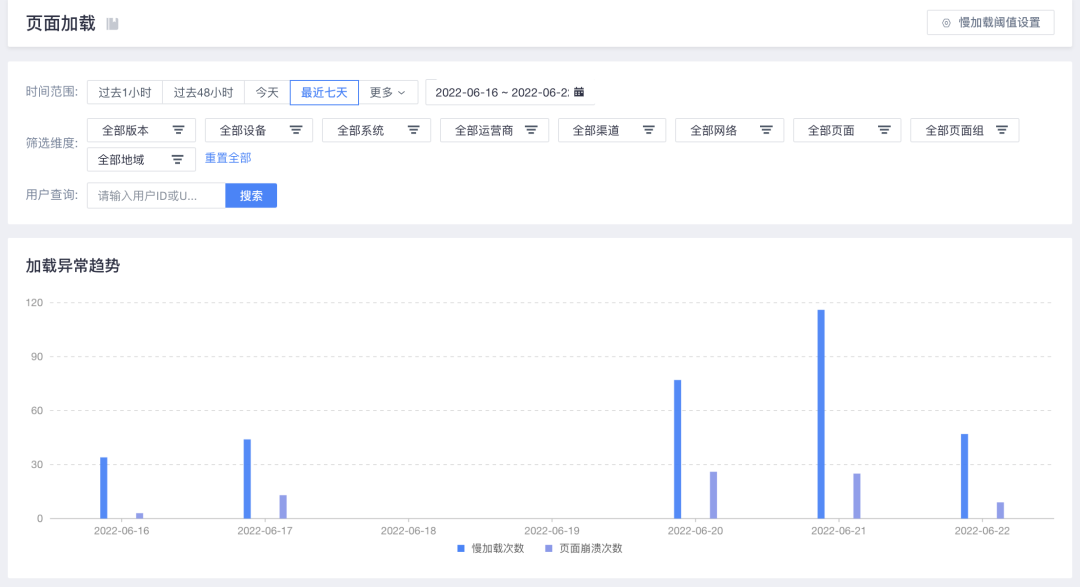The width and height of the screenshot is (1080, 587).
Task: Click filter icon in 全部设备
Action: tap(296, 130)
